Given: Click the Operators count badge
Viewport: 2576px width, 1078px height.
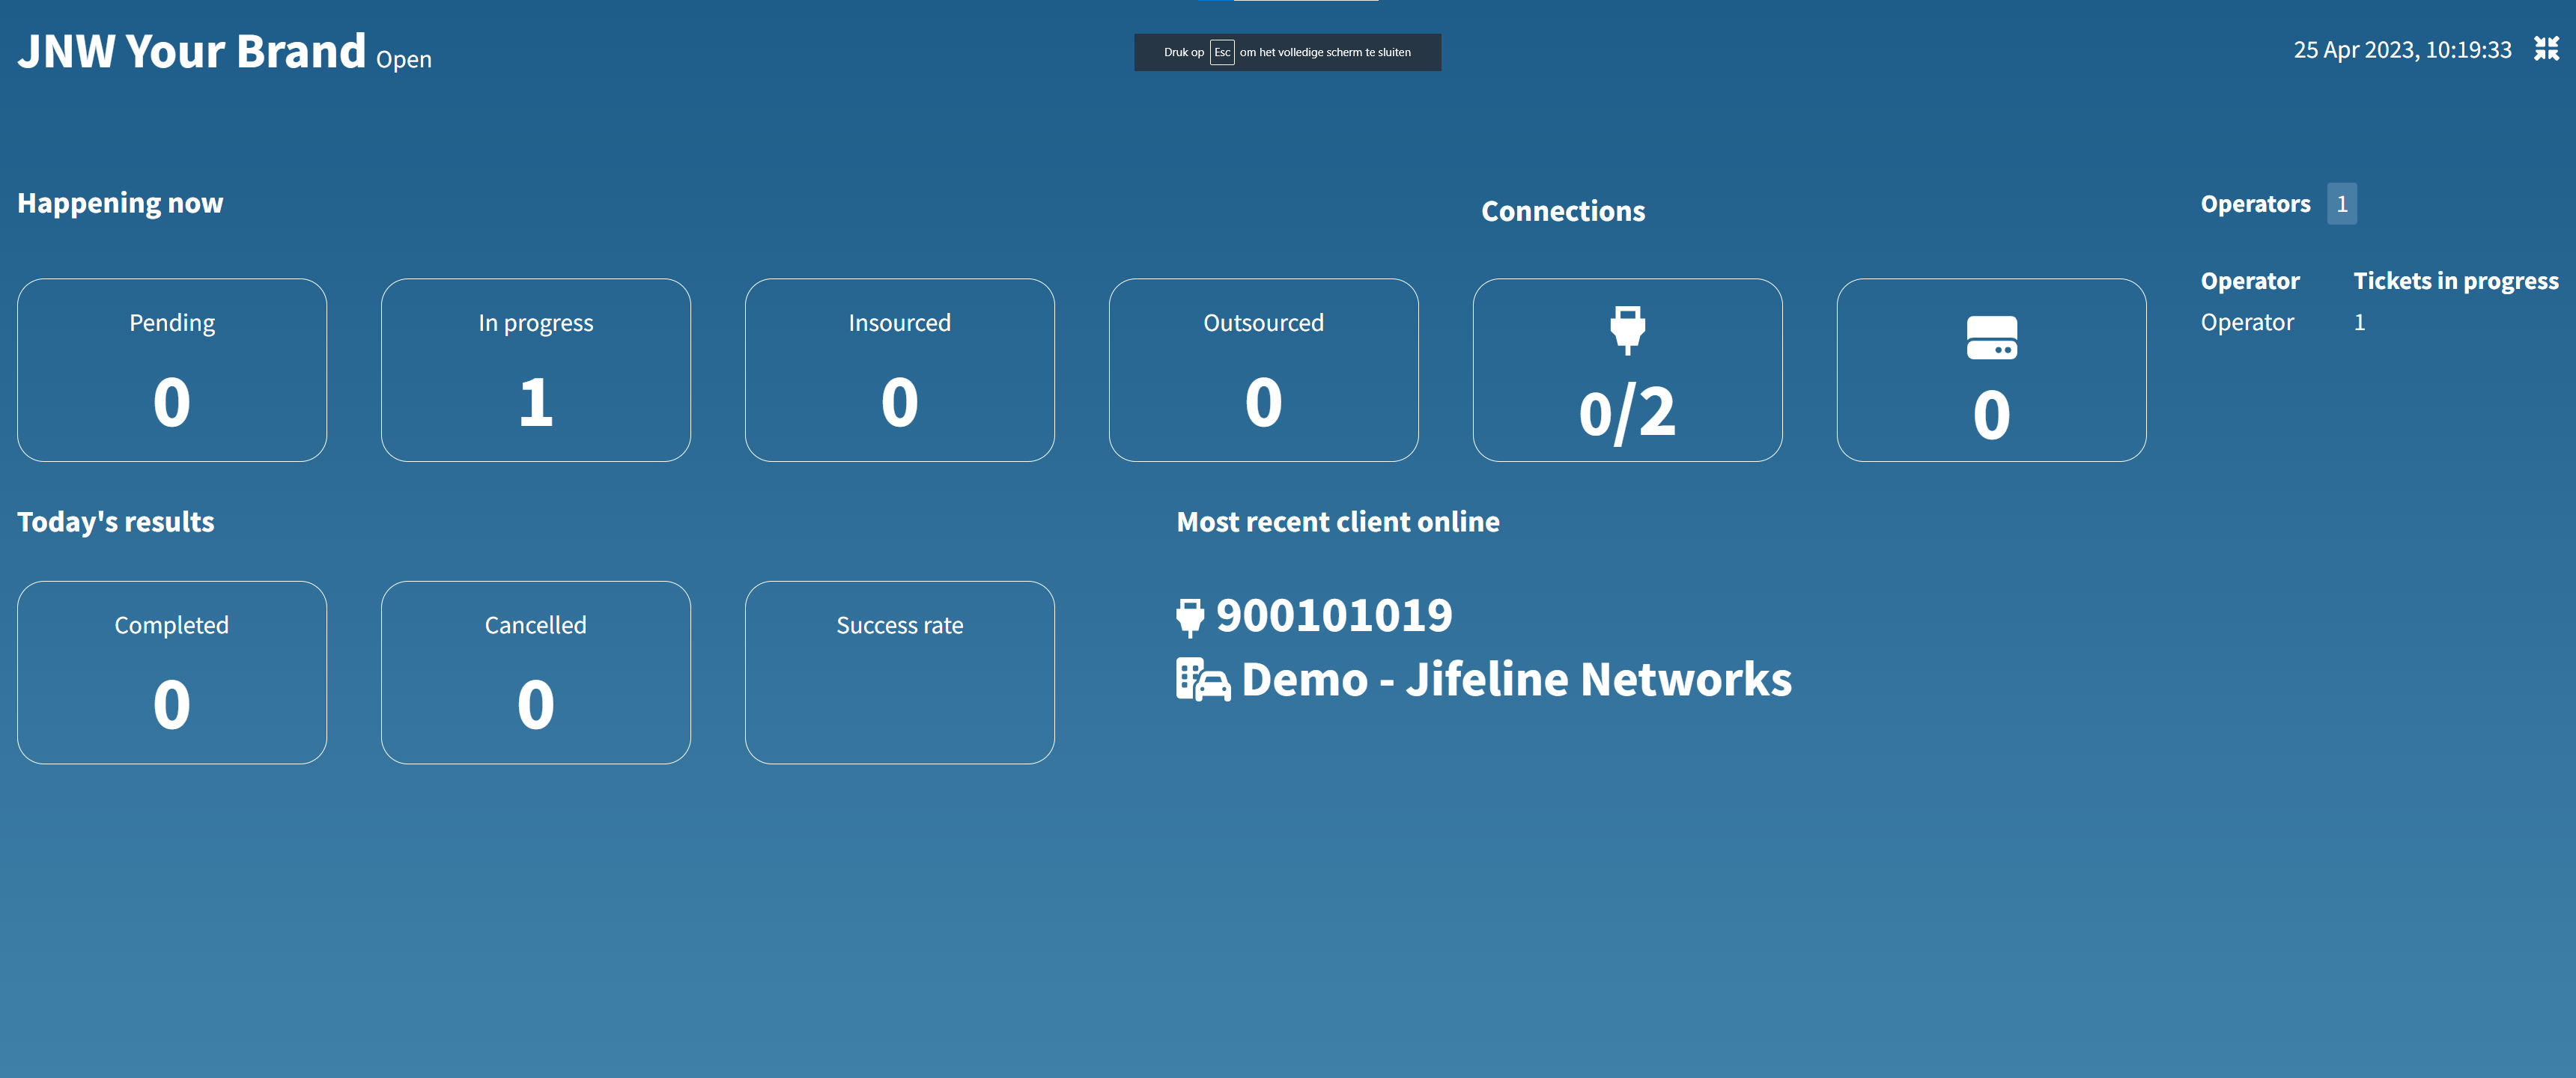Looking at the screenshot, I should pos(2341,204).
